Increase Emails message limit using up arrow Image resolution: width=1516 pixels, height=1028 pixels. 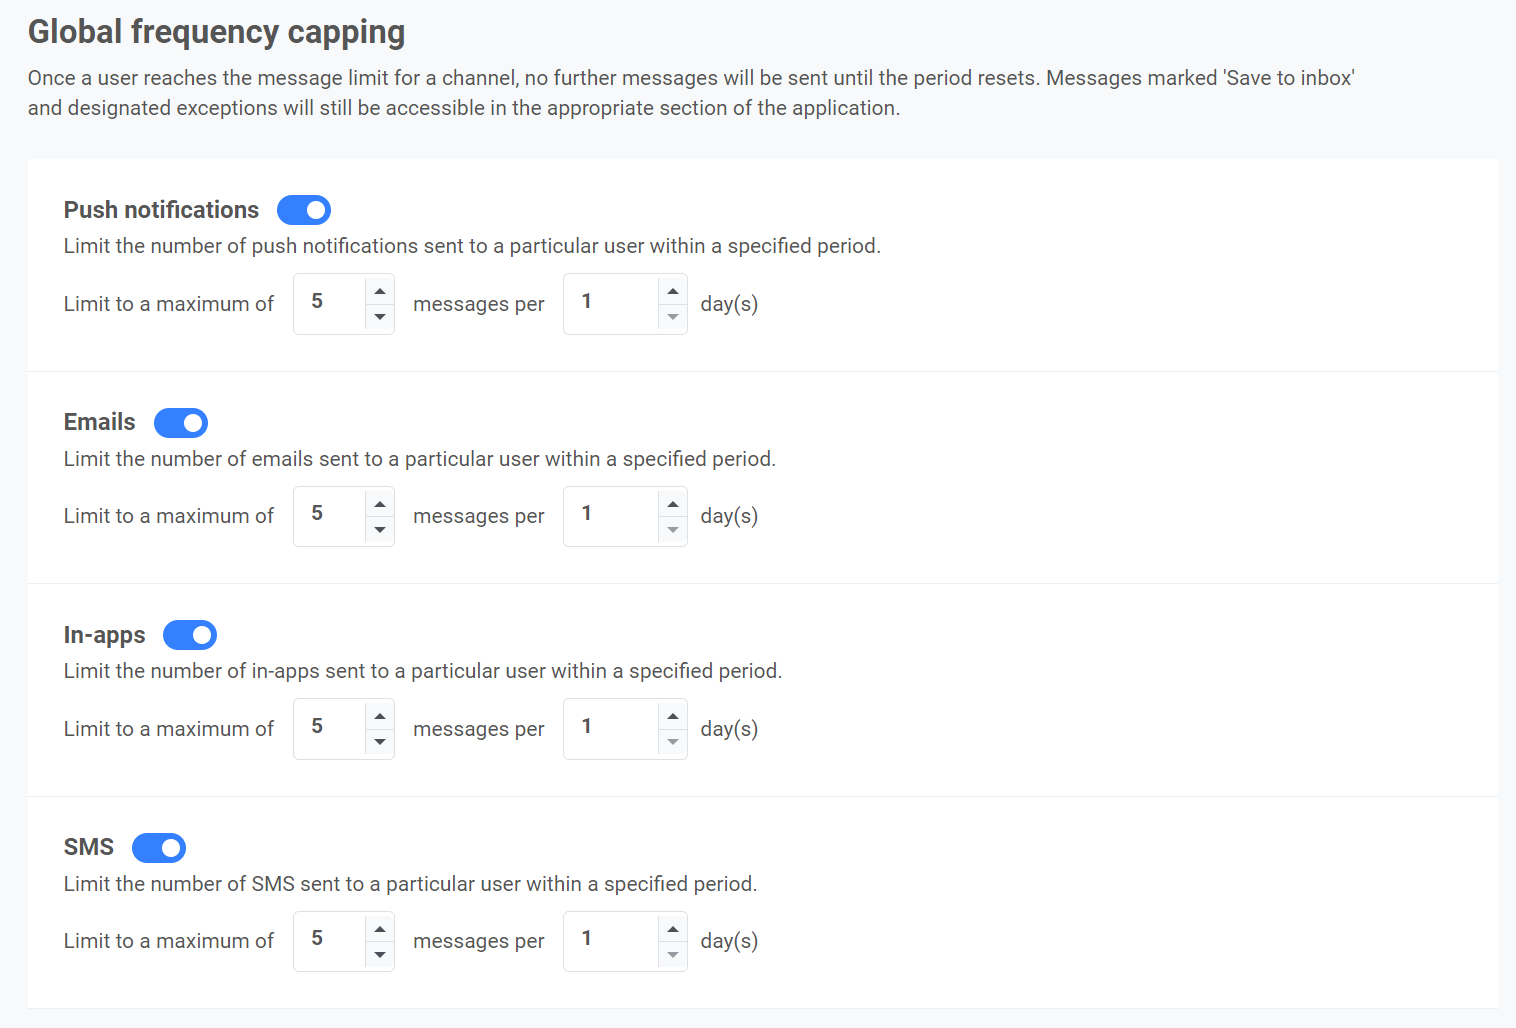coord(380,503)
